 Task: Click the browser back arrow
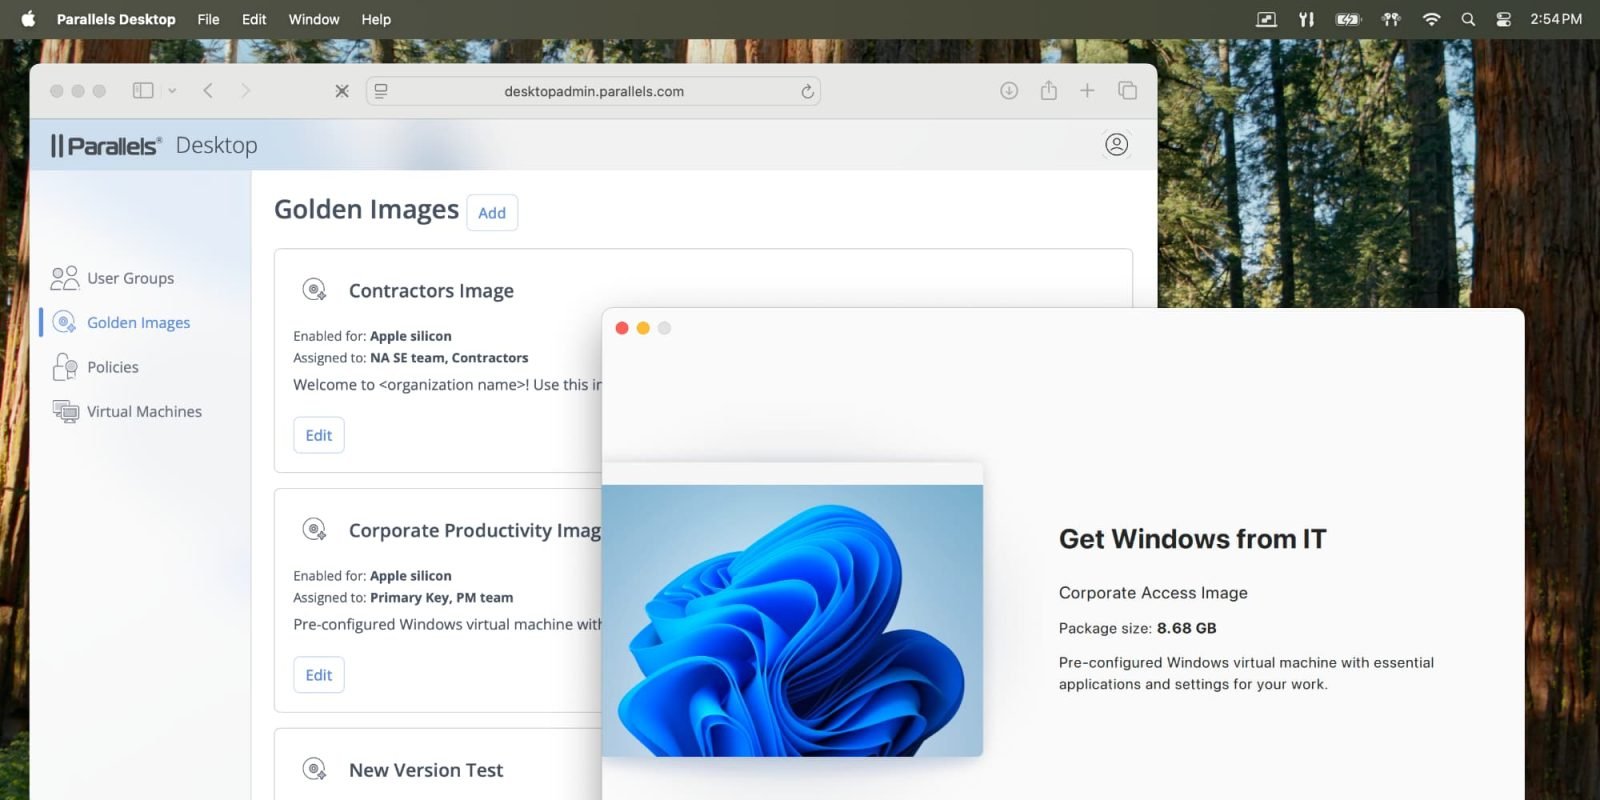tap(208, 91)
